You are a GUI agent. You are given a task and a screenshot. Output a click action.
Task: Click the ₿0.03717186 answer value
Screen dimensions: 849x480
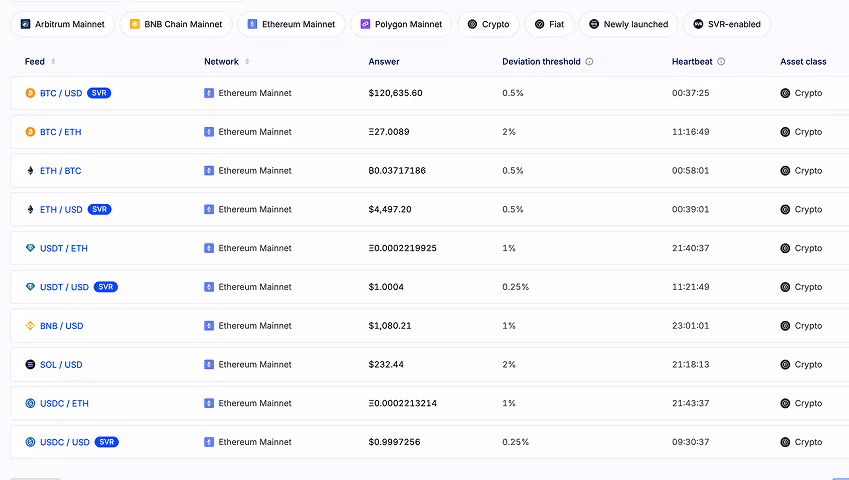397,171
